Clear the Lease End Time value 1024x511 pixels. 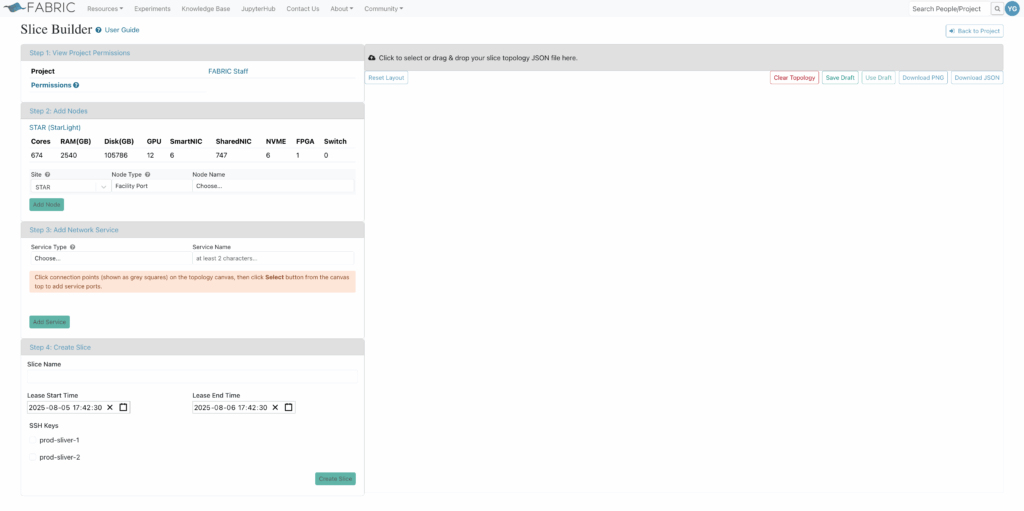(275, 407)
